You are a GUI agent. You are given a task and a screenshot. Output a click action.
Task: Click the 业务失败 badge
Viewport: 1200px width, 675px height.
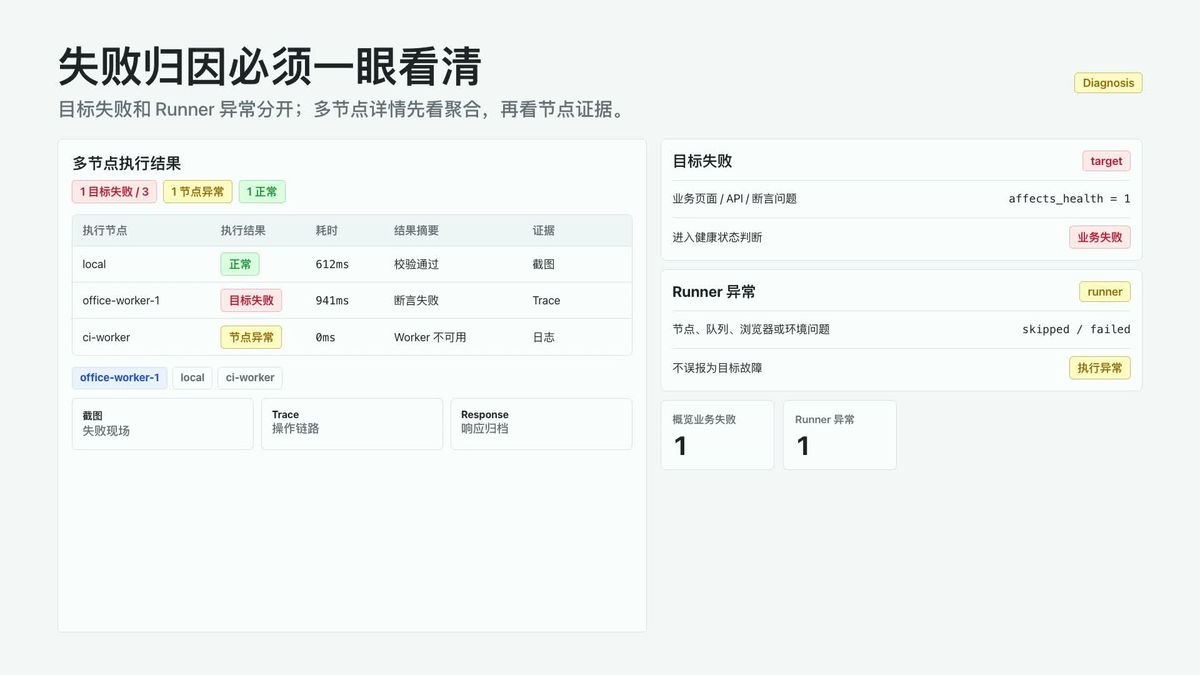(x=1100, y=237)
